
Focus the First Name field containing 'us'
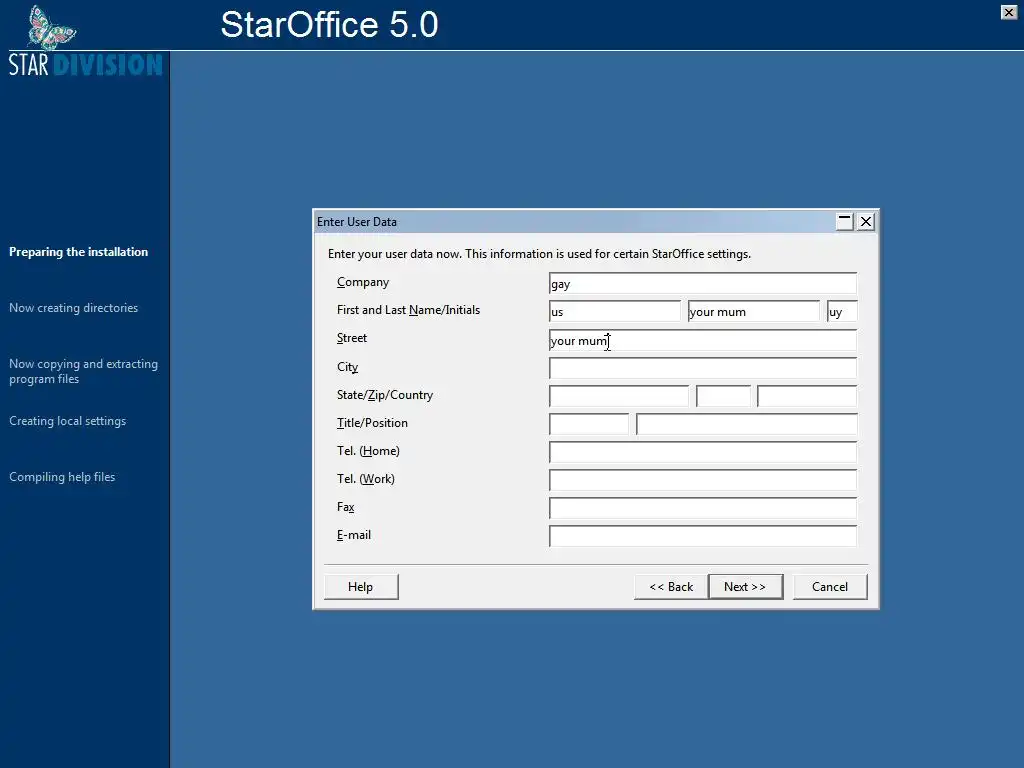point(615,312)
